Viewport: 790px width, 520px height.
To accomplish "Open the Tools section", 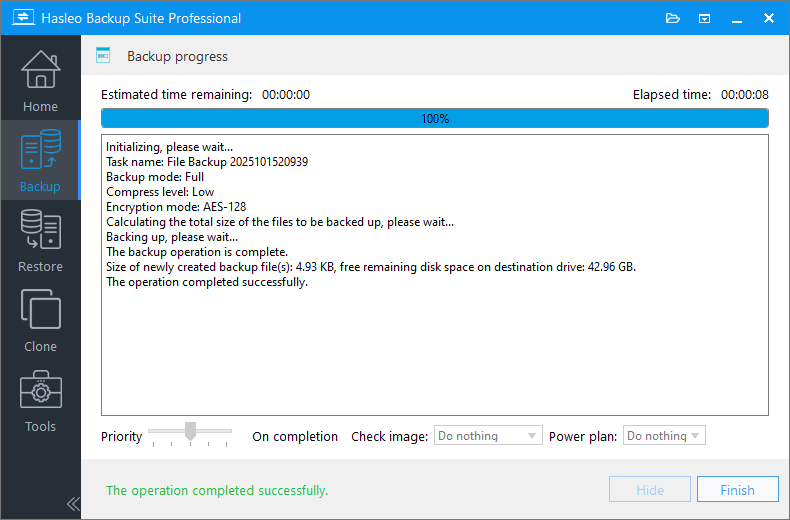I will pyautogui.click(x=40, y=401).
